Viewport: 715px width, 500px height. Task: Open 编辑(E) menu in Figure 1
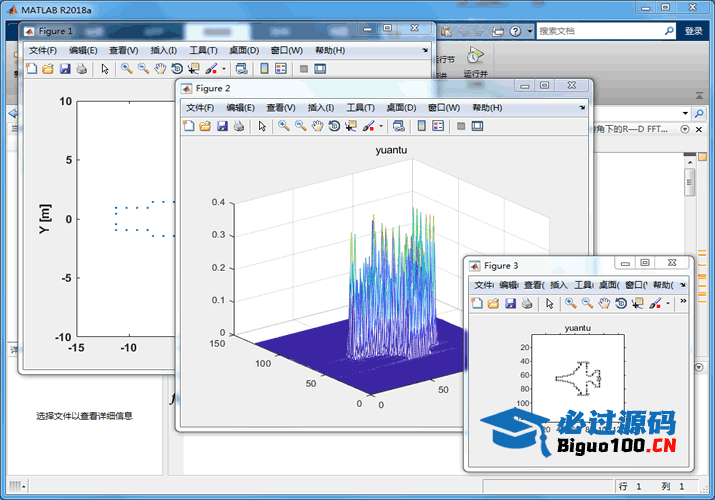click(83, 50)
